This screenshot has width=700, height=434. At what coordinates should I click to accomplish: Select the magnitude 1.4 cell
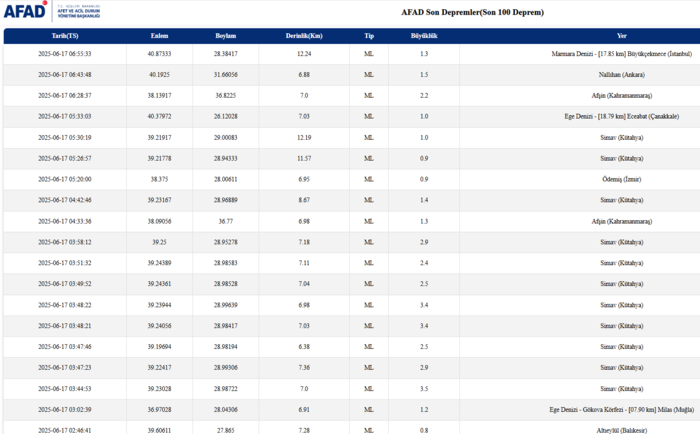424,200
